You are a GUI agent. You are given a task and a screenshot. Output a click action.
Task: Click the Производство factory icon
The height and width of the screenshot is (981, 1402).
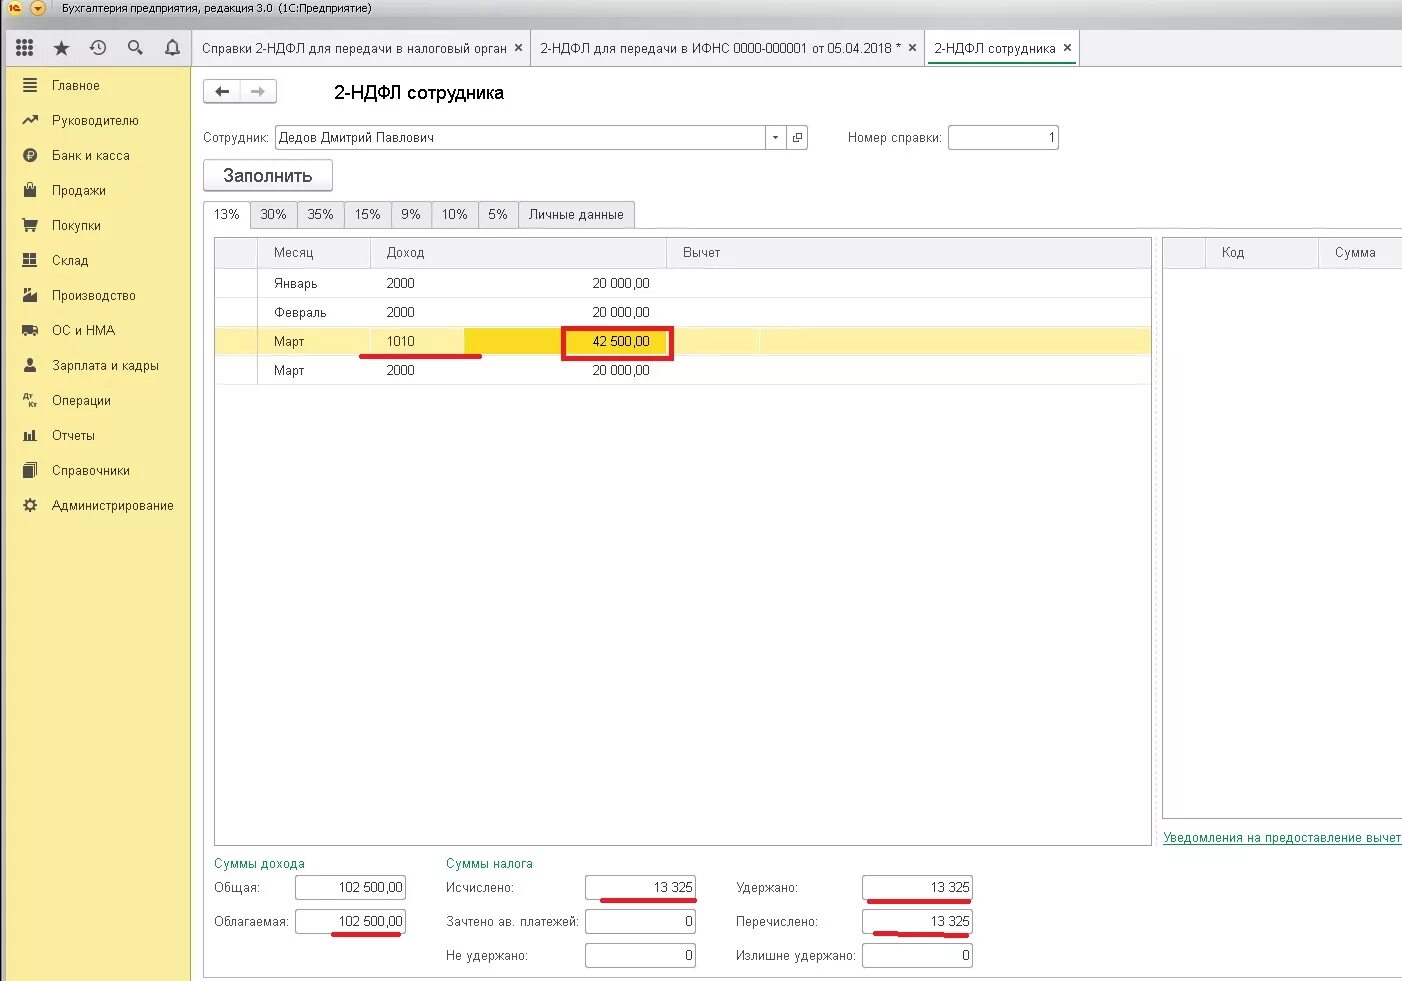[30, 295]
